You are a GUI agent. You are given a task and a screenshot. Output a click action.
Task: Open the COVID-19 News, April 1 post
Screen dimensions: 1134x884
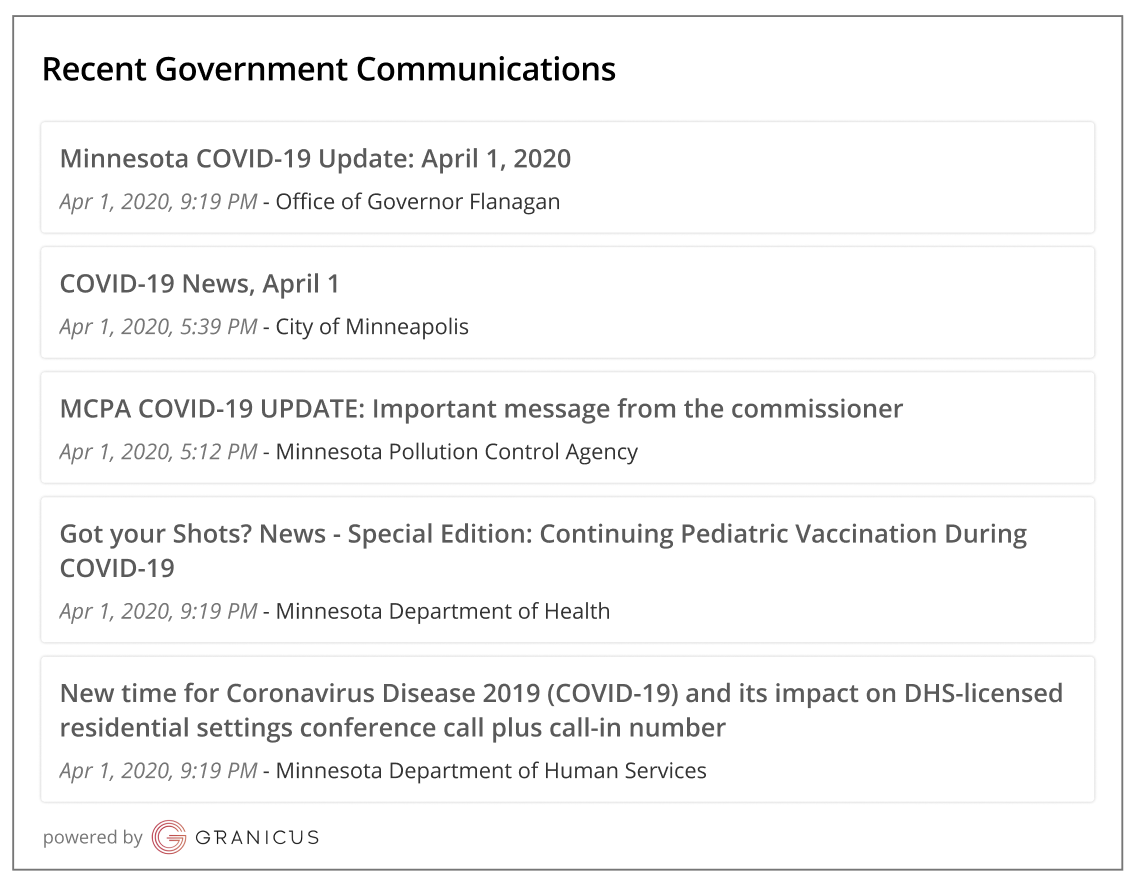(200, 283)
